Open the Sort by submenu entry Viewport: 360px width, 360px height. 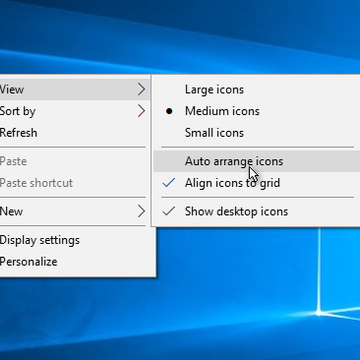click(74, 111)
